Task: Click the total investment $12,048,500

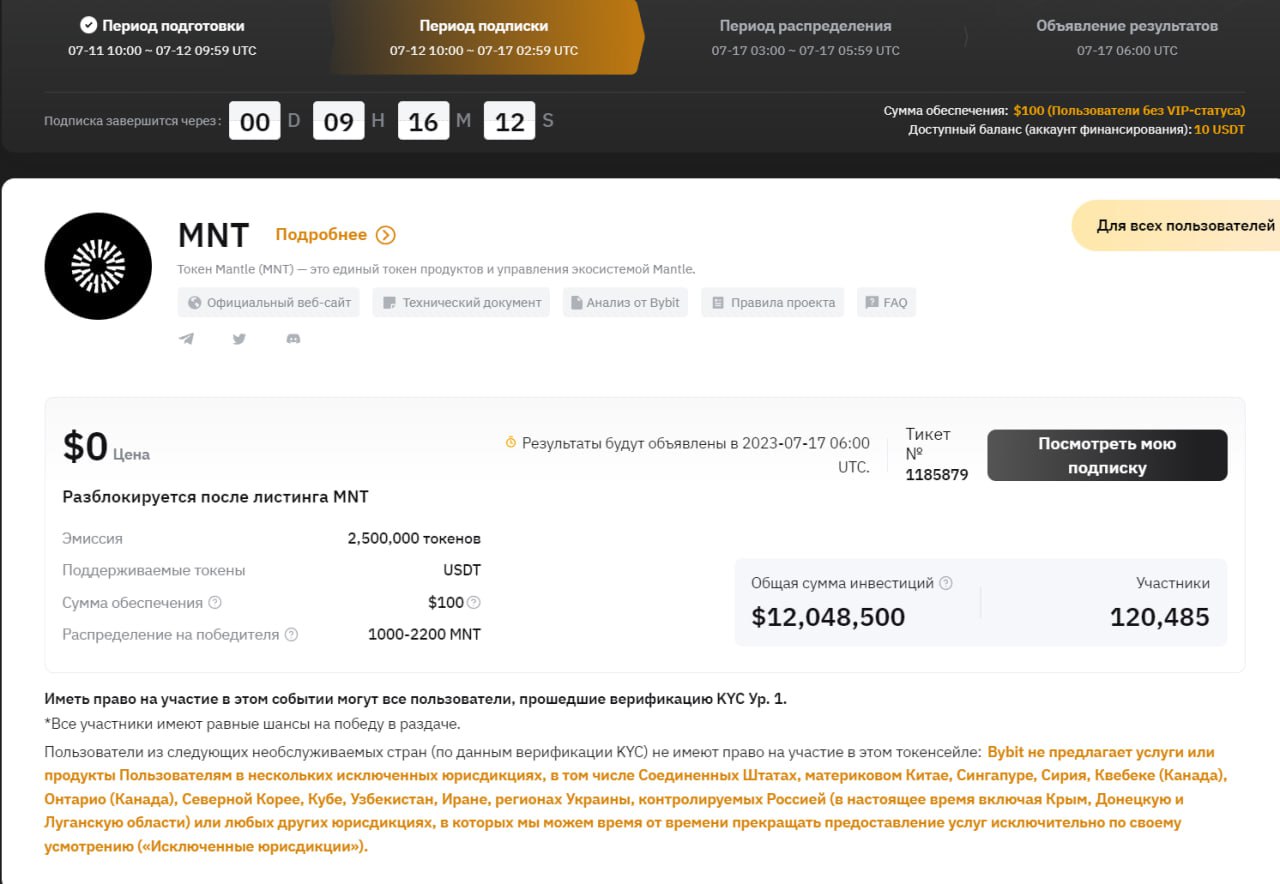Action: pyautogui.click(x=828, y=617)
